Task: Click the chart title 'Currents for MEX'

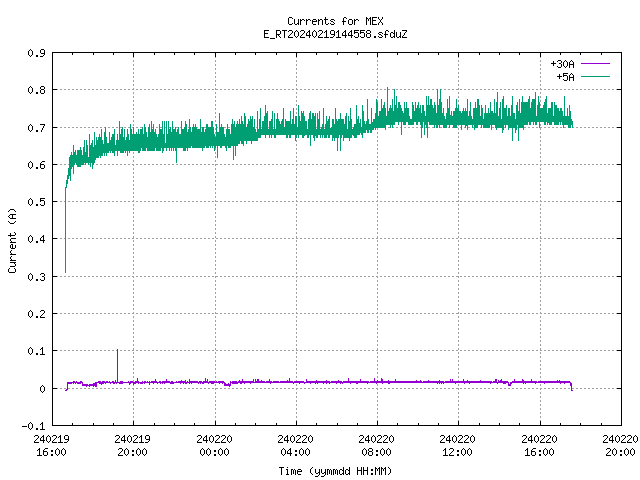Action: 335,21
